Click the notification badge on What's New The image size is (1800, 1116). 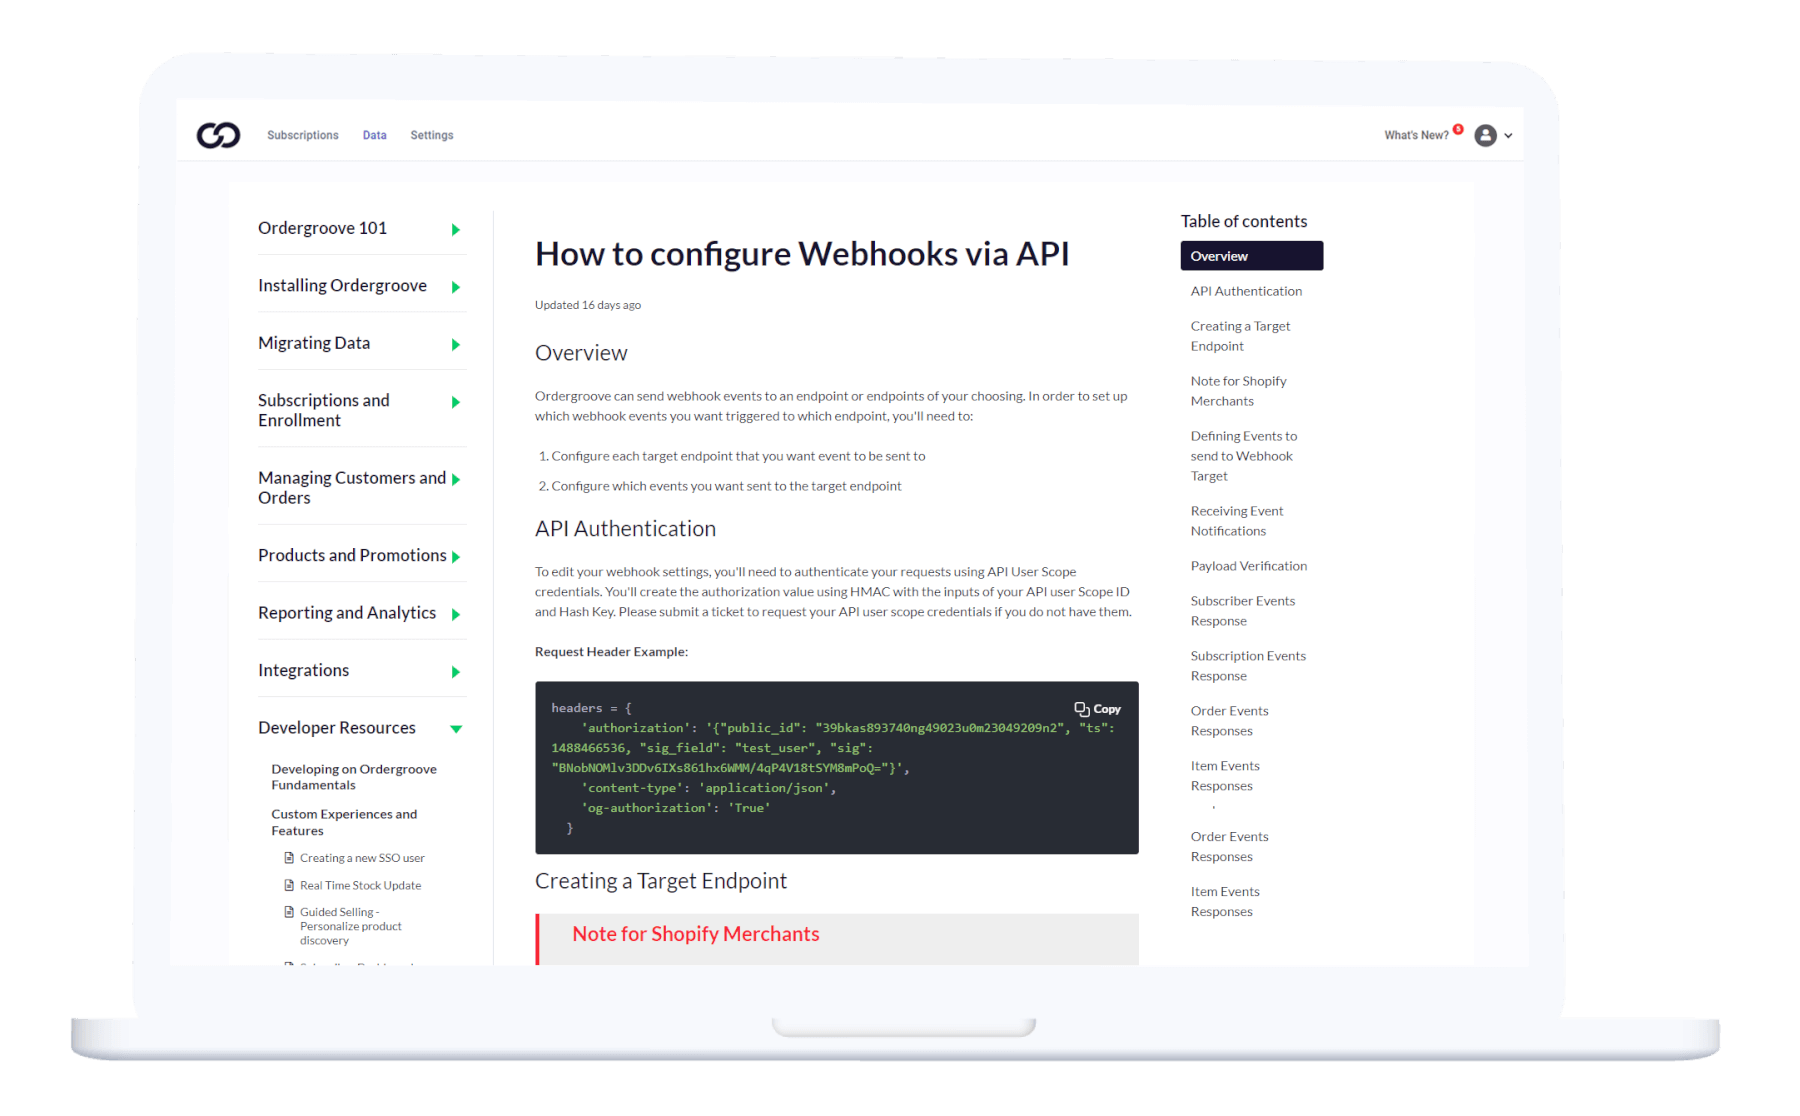point(1458,129)
